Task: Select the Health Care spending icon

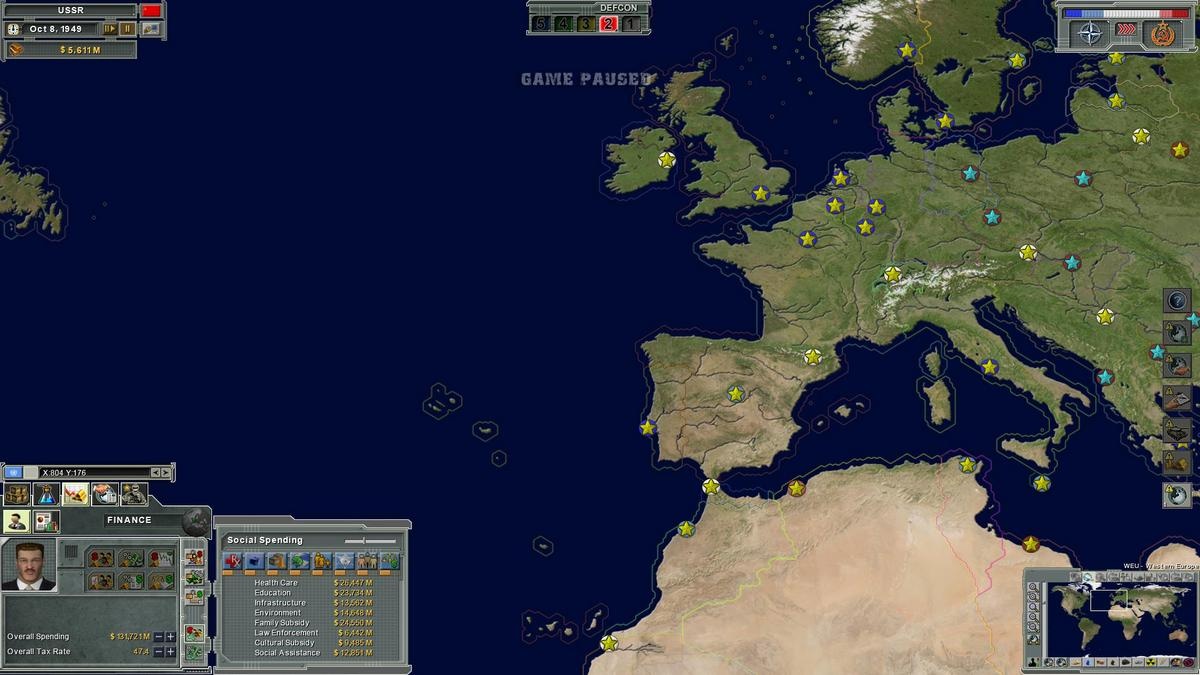Action: click(x=232, y=562)
